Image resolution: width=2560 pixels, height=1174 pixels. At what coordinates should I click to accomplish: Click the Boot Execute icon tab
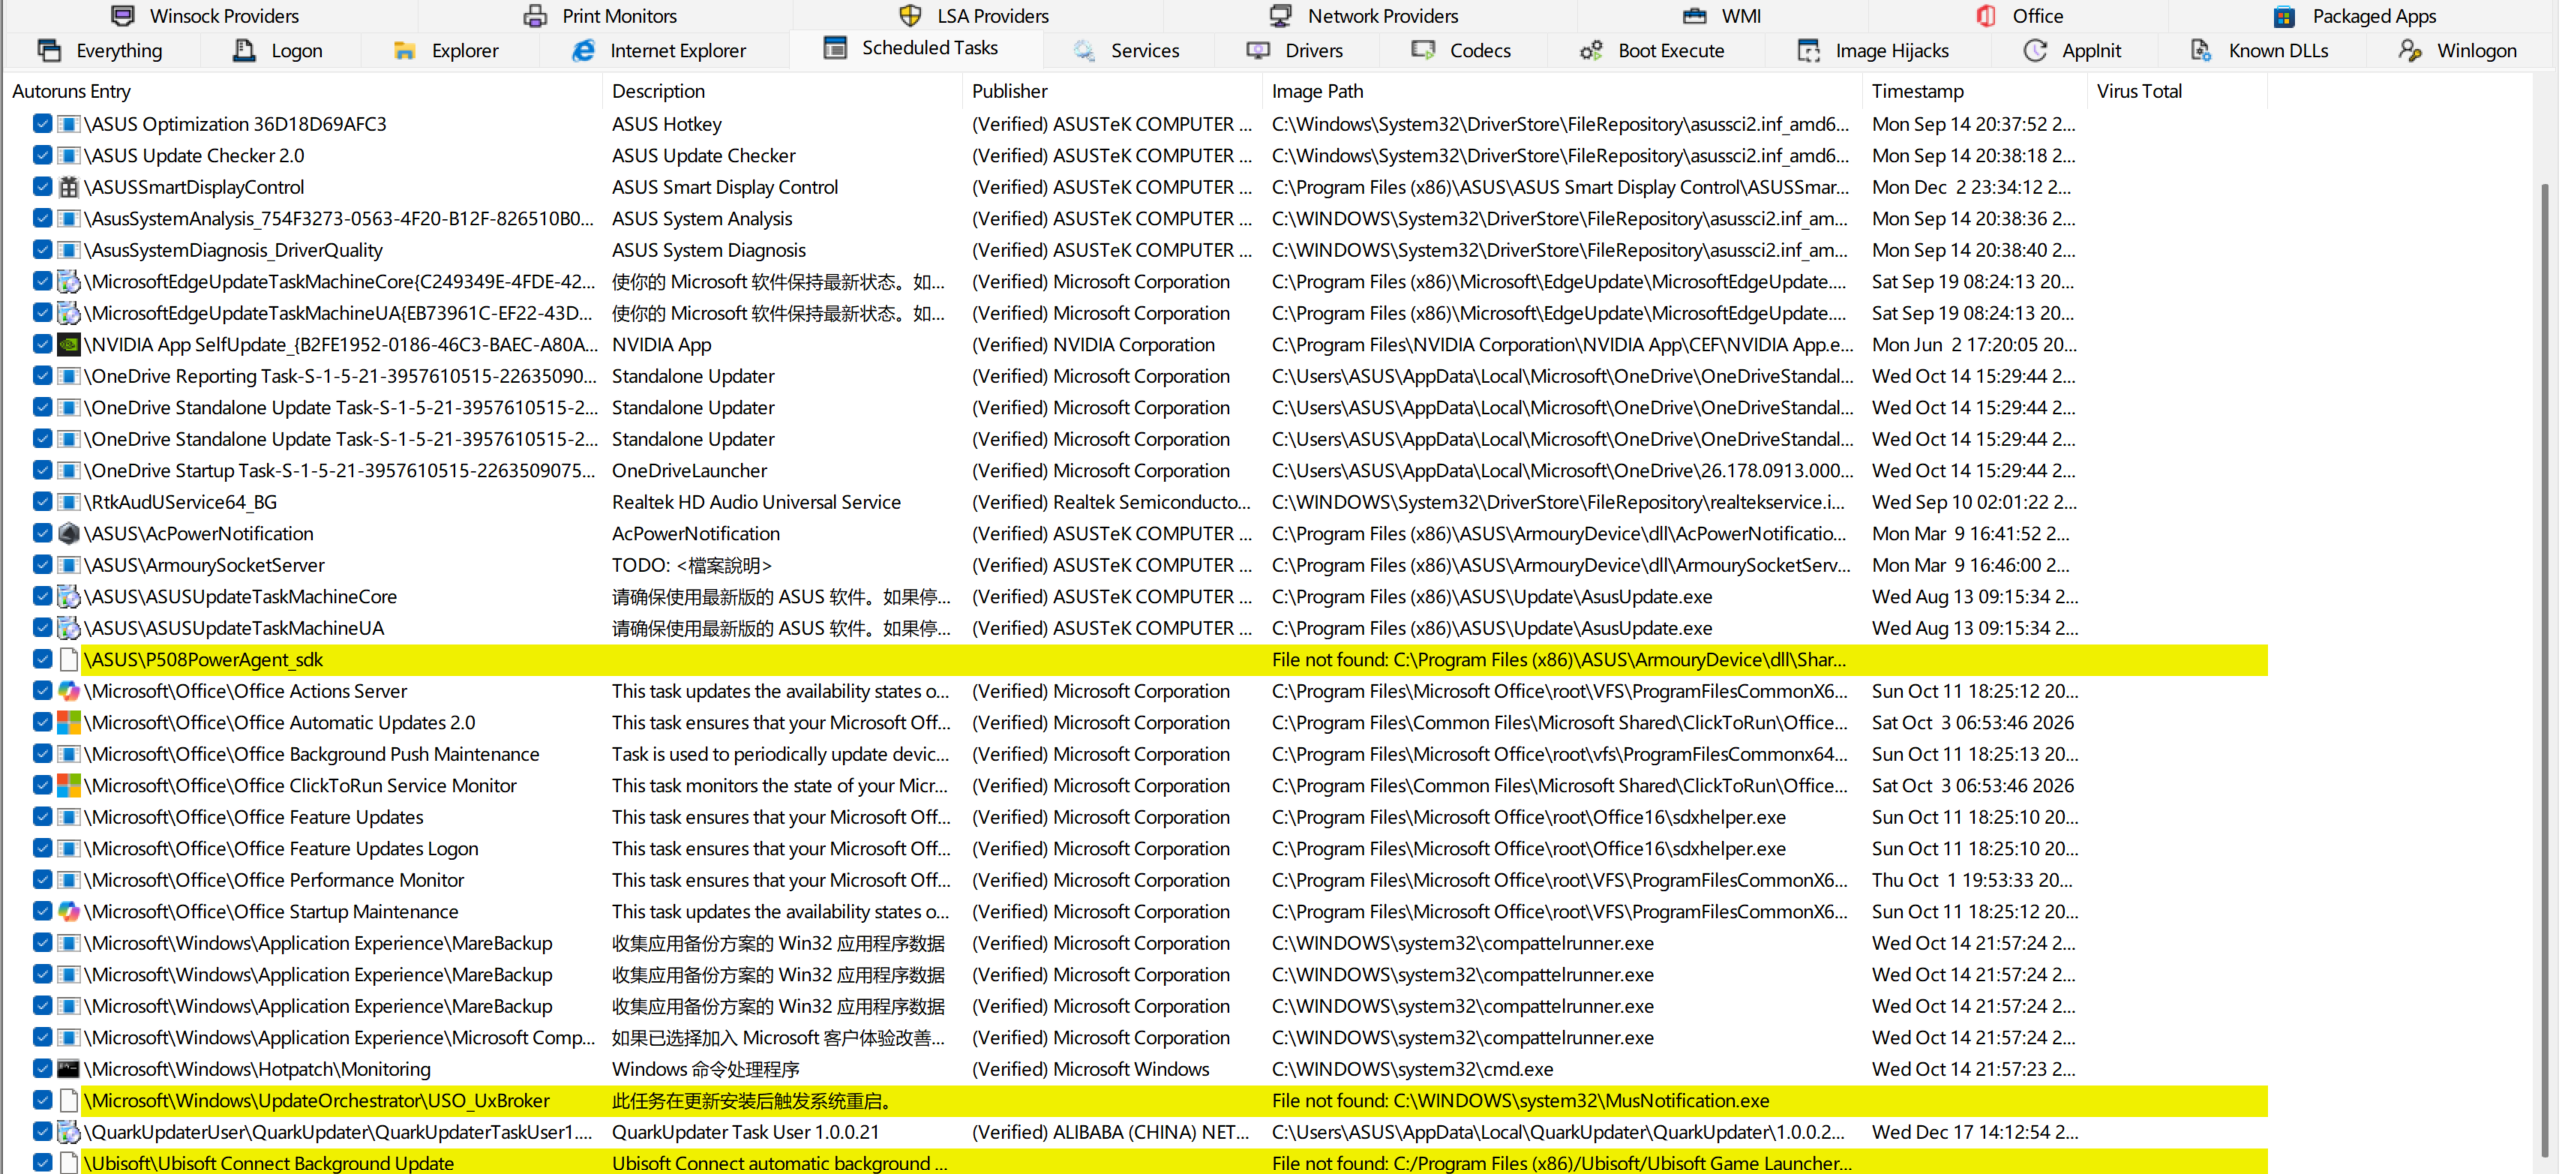click(x=1591, y=50)
